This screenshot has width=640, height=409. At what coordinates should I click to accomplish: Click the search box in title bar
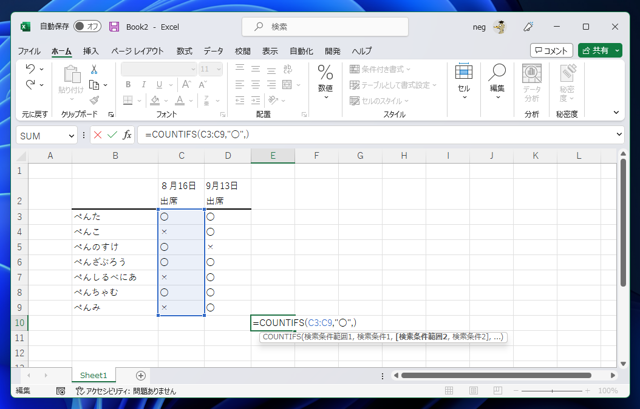325,27
